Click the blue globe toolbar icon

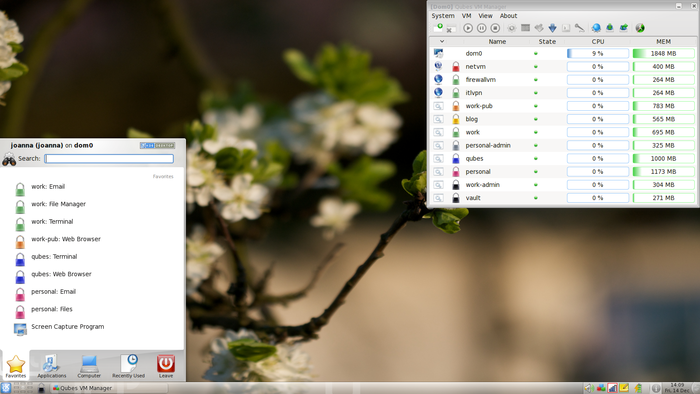[596, 28]
